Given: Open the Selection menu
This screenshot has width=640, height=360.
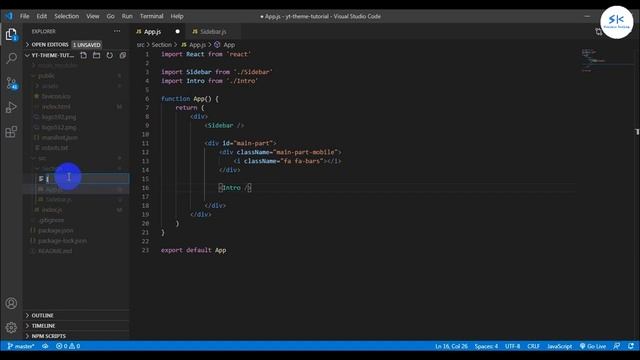Looking at the screenshot, I should 67,16.
